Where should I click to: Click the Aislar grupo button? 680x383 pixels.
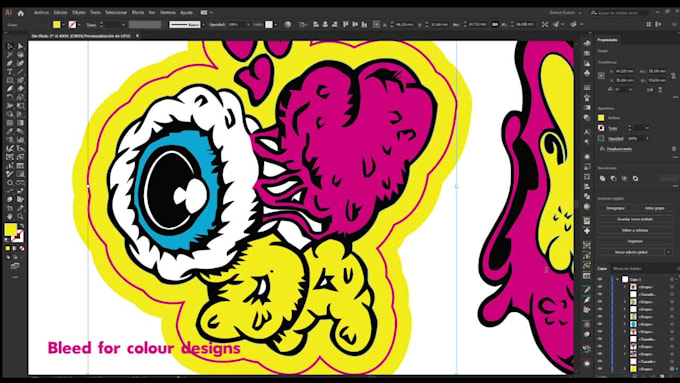[x=654, y=208]
